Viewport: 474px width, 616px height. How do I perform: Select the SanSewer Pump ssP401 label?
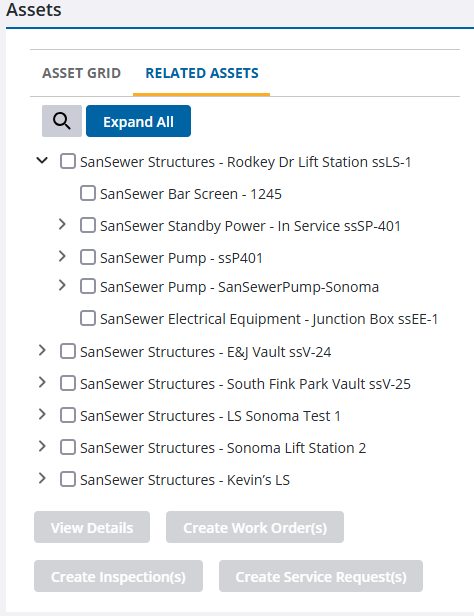tap(181, 258)
